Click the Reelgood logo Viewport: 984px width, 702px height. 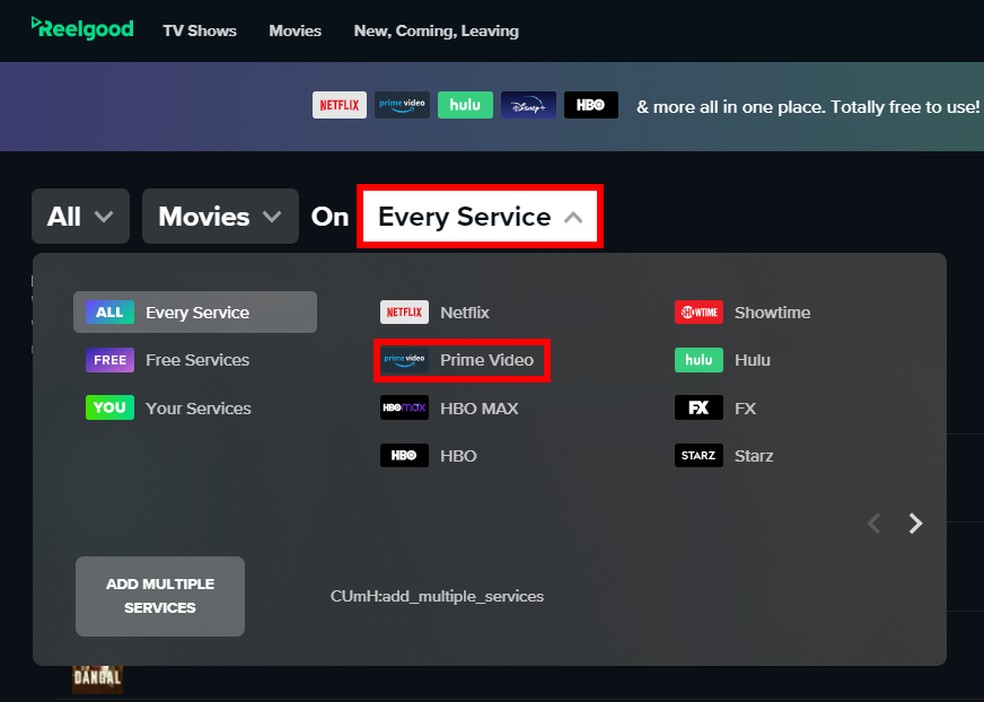click(x=80, y=29)
